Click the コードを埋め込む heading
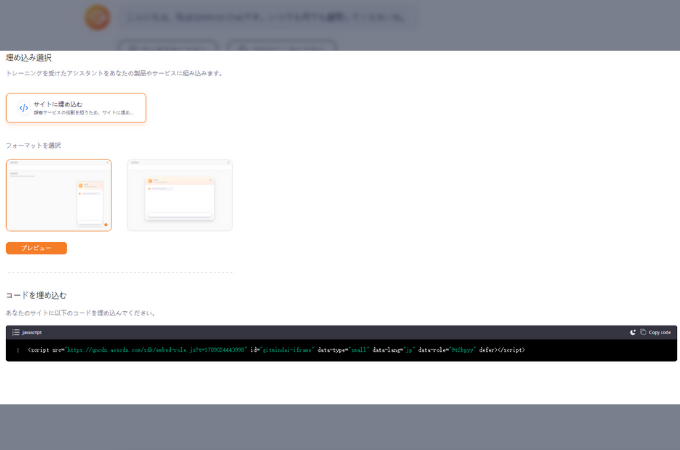 36,295
